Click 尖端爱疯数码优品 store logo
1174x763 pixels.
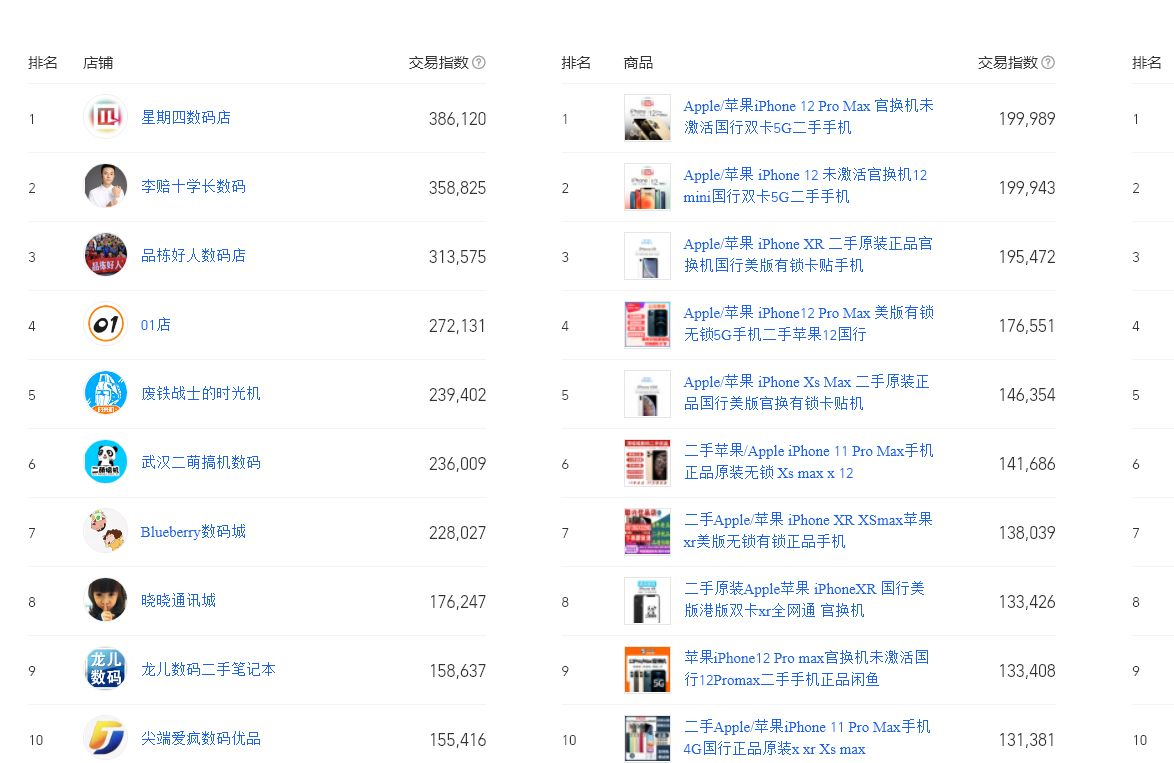pyautogui.click(x=106, y=738)
